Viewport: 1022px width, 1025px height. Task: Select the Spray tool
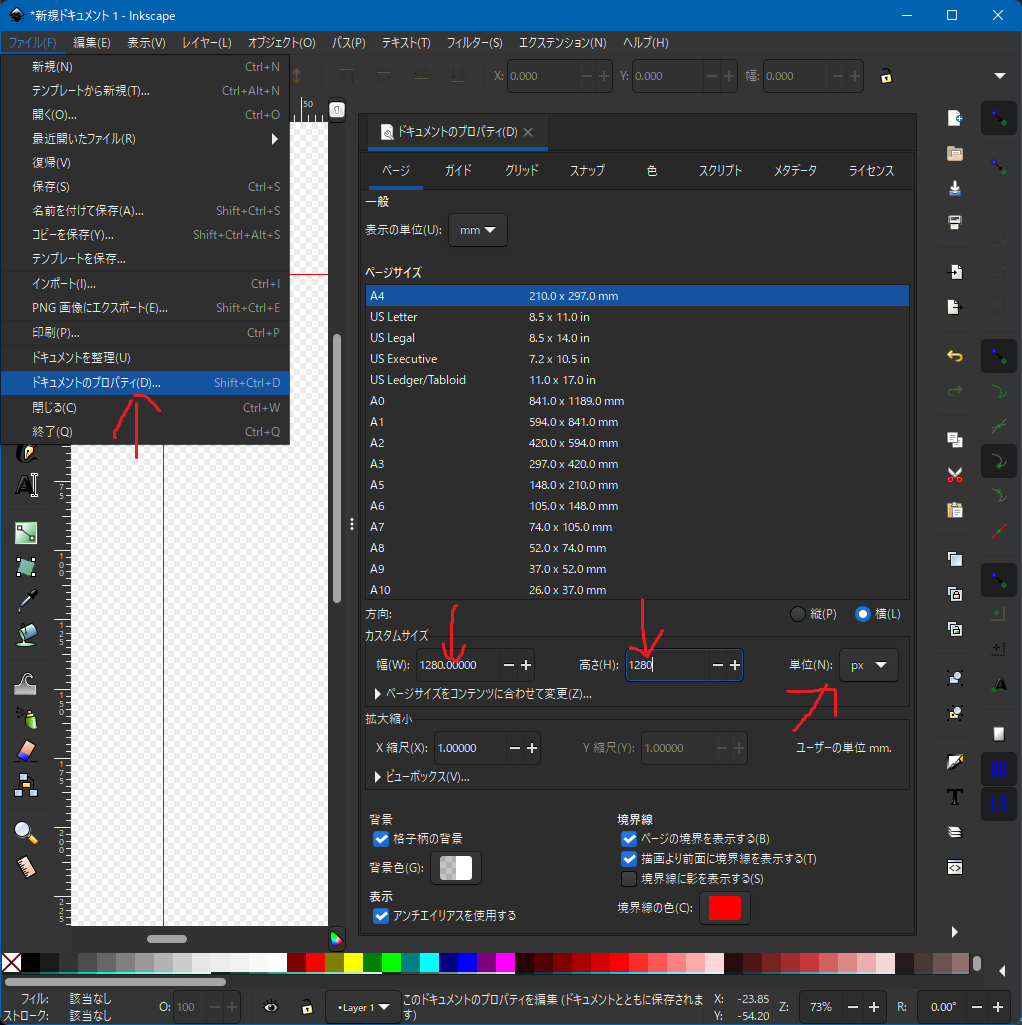point(26,718)
